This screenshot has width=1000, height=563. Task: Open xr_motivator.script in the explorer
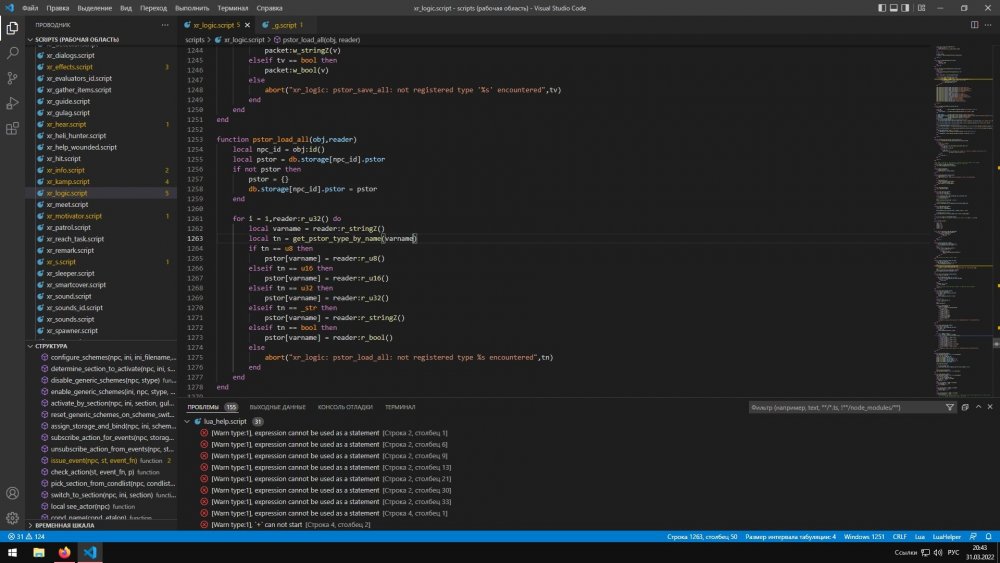click(74, 216)
